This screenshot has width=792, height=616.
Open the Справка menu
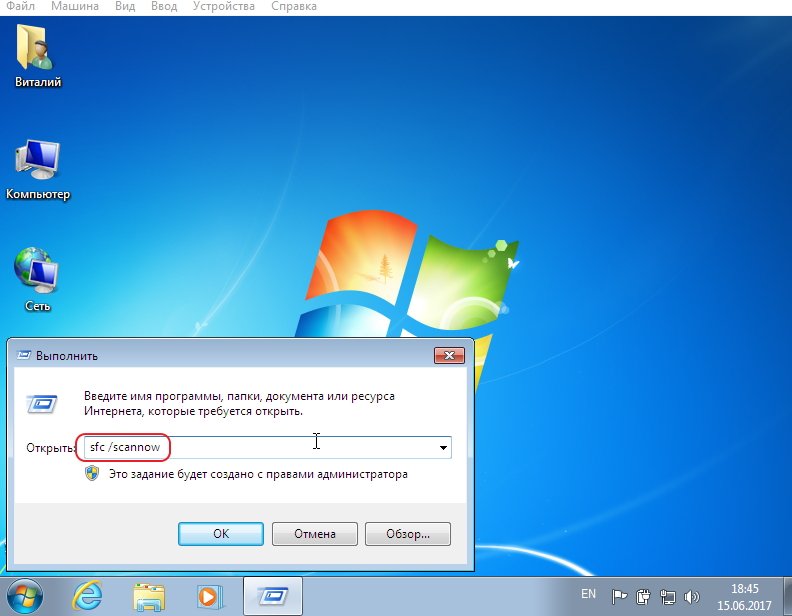[x=294, y=7]
